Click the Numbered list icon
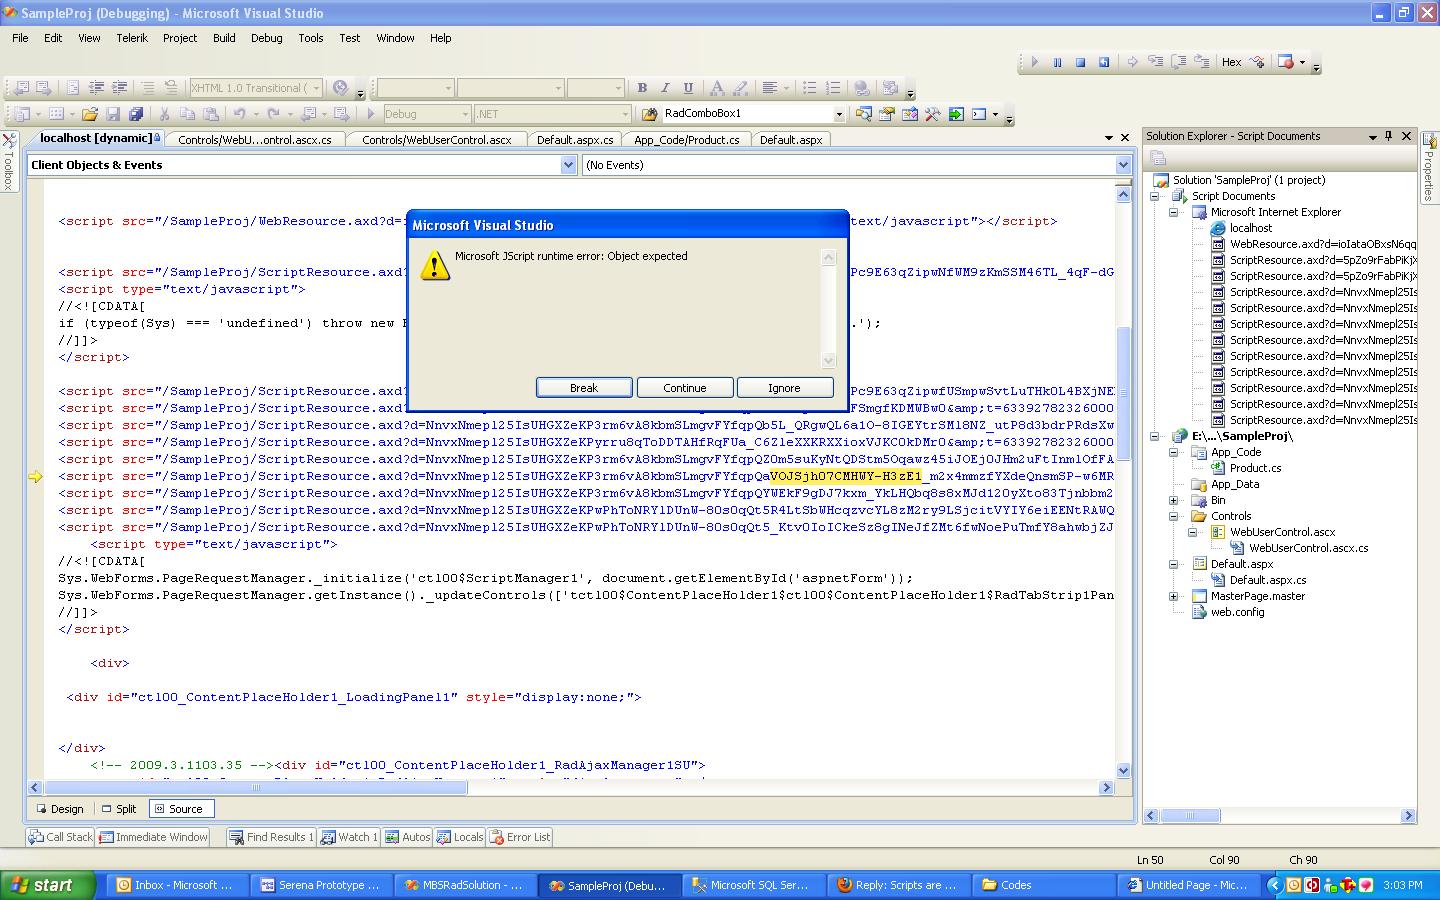 (833, 88)
